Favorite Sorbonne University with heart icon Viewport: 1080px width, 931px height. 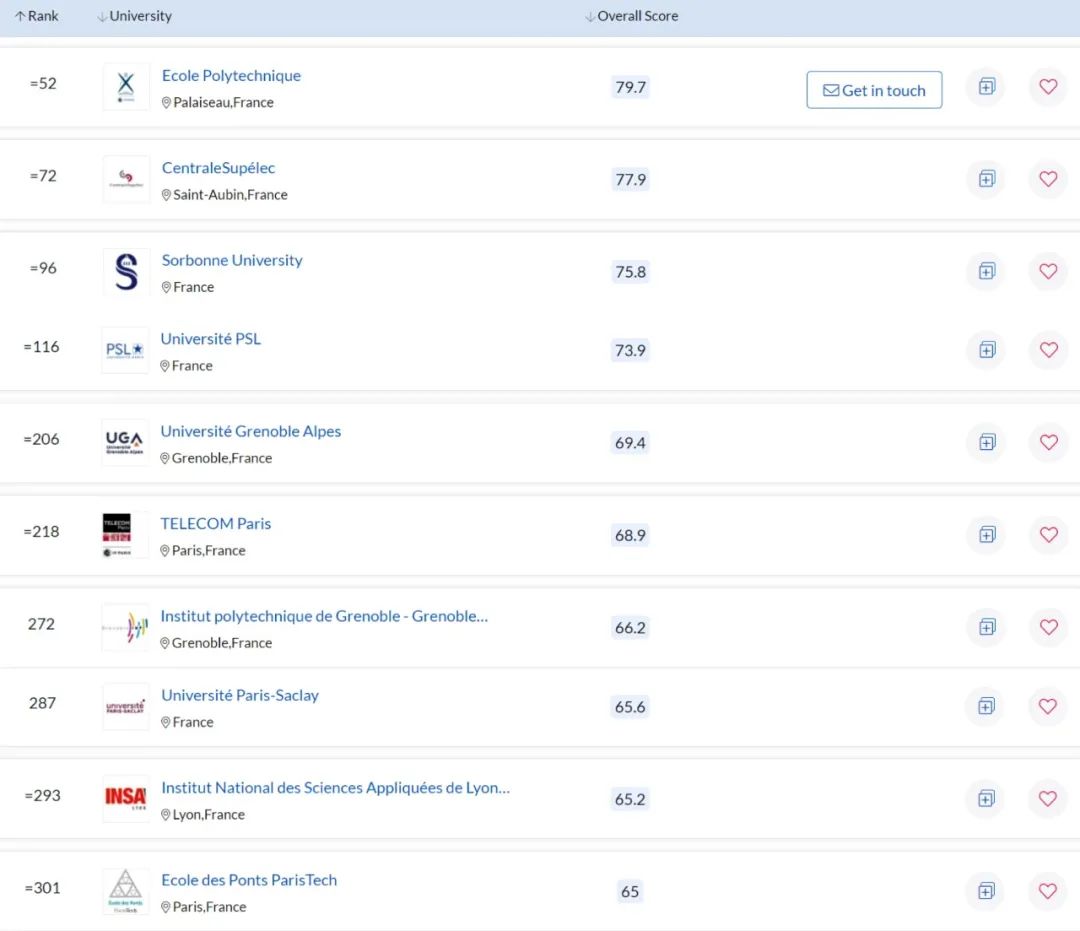(1048, 271)
